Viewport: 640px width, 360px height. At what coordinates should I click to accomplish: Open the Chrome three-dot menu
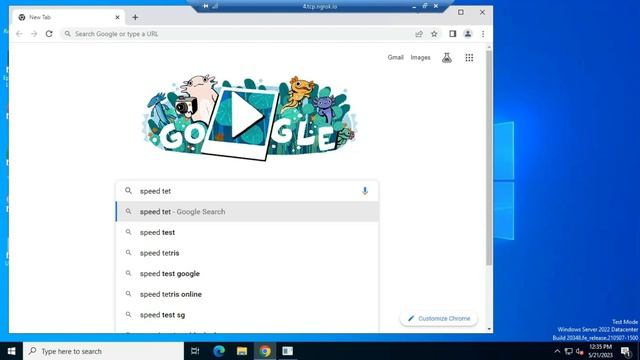coord(483,34)
